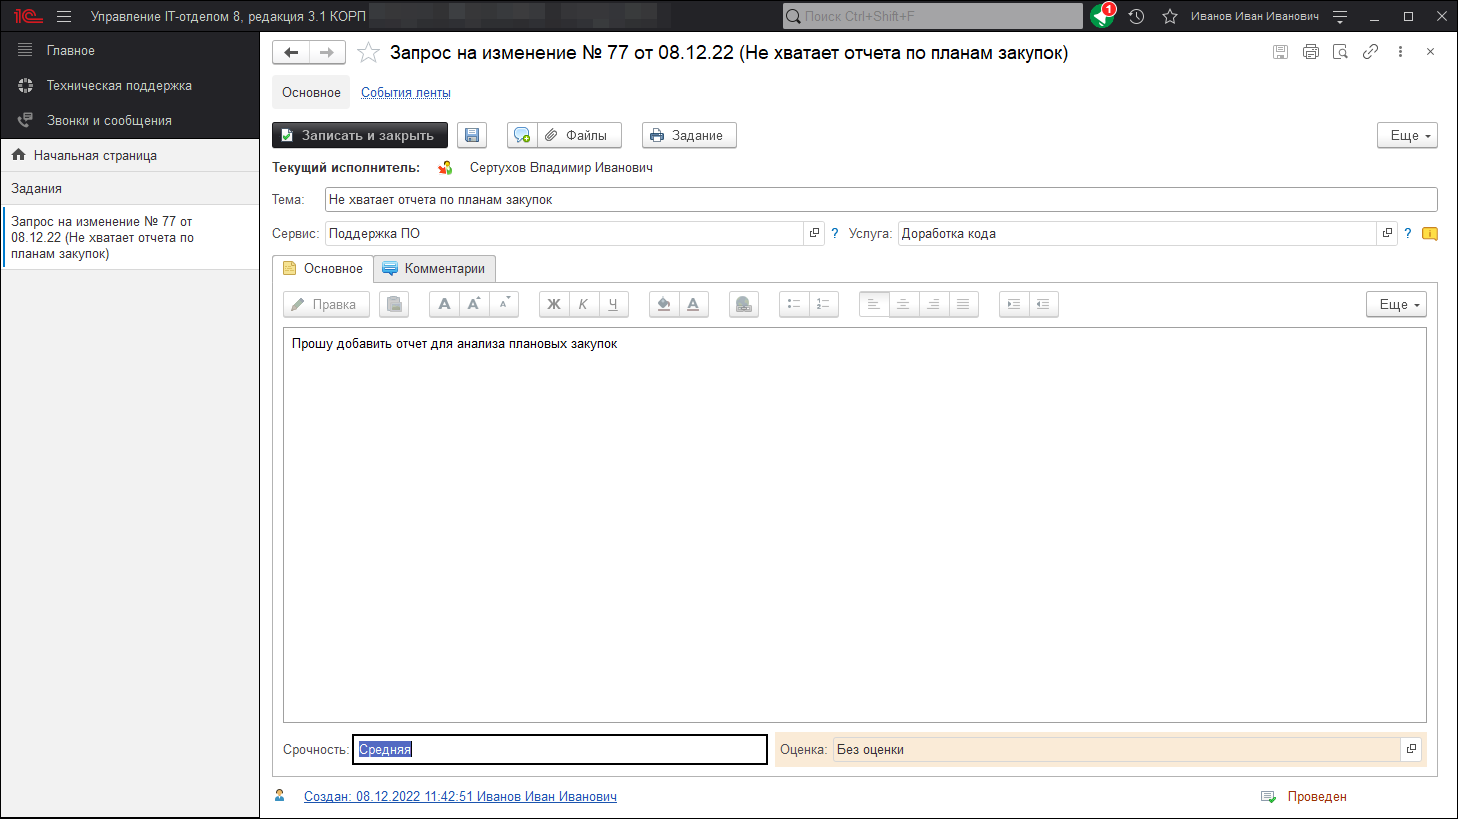
Task: Click the print icon in document header
Action: coord(1310,52)
